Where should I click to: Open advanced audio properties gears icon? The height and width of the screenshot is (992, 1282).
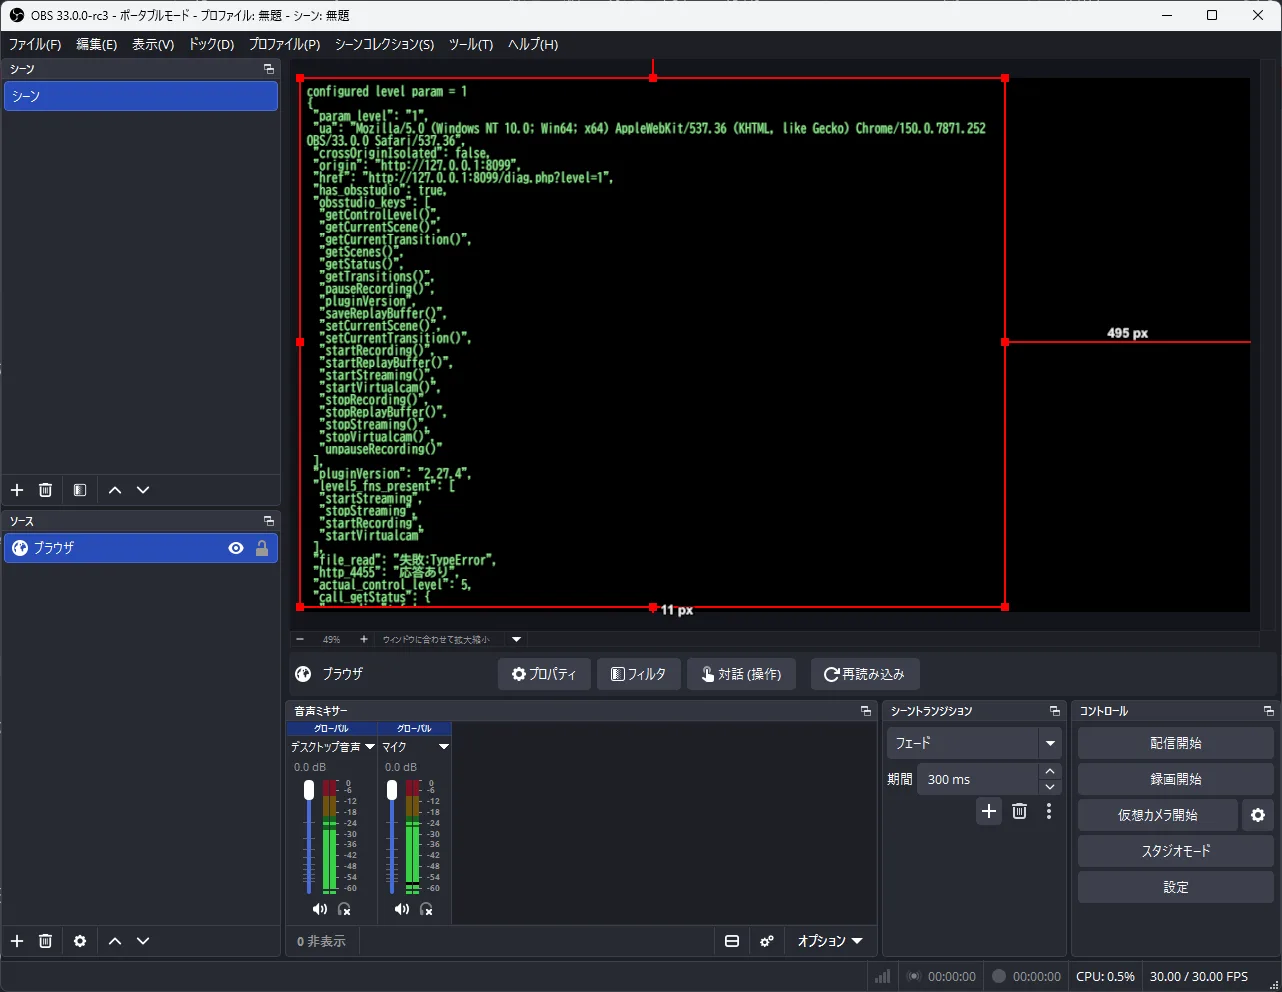click(767, 941)
